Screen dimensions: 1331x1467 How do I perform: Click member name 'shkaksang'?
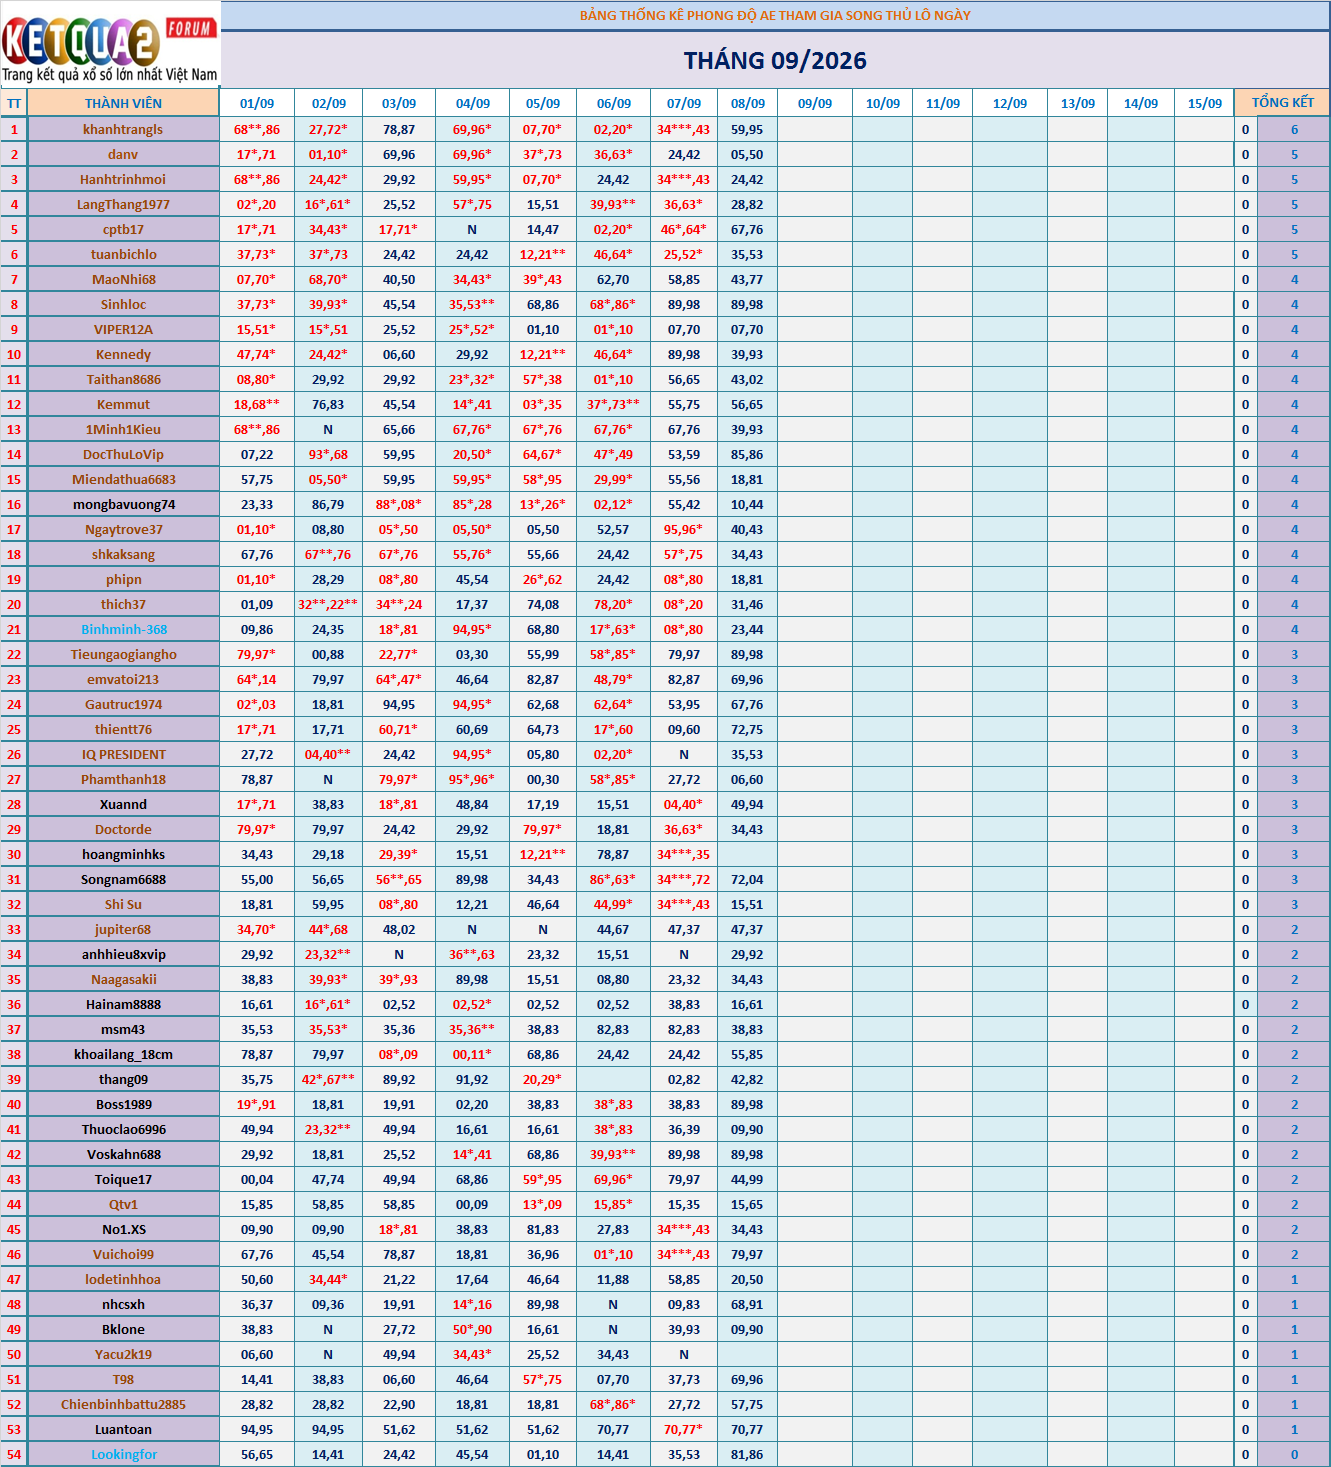coord(123,555)
